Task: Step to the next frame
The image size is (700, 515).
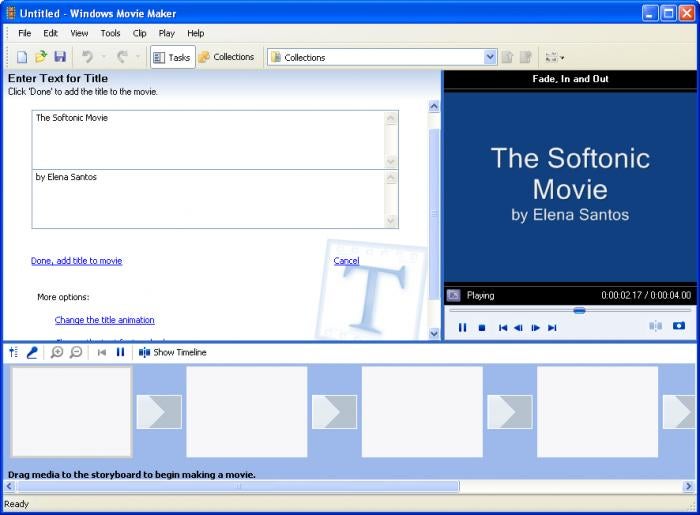Action: click(536, 327)
